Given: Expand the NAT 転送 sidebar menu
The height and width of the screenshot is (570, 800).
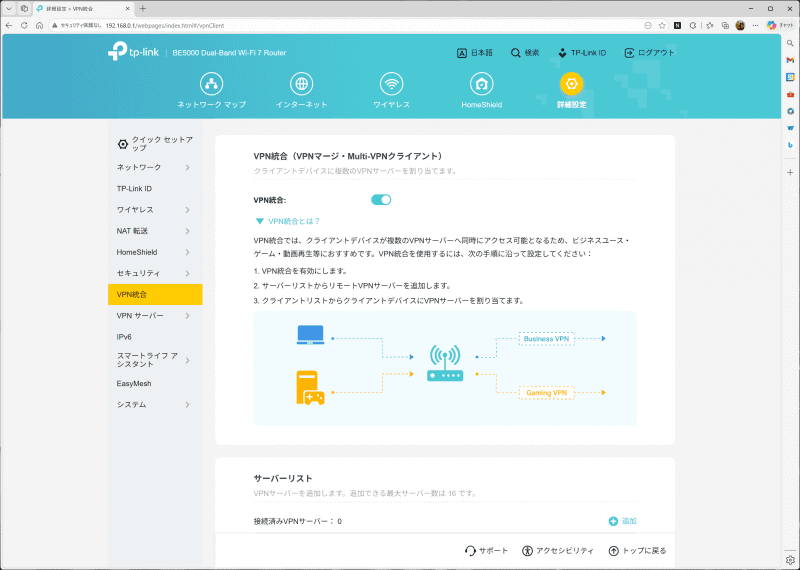Looking at the screenshot, I should click(x=155, y=231).
